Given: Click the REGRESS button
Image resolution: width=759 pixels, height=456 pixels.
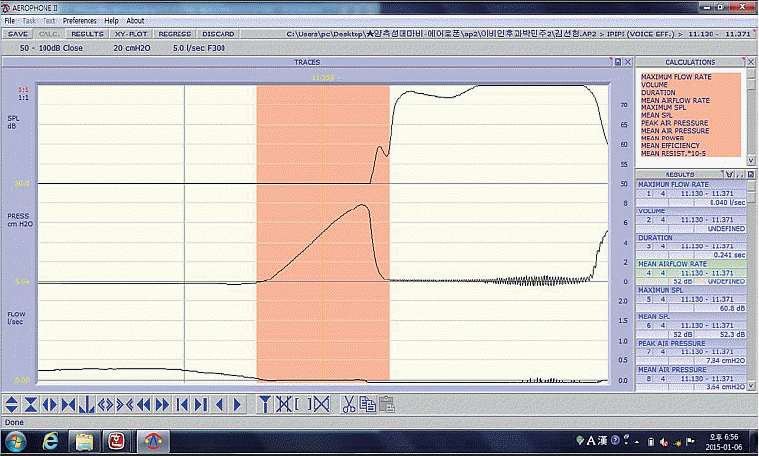Looking at the screenshot, I should (x=174, y=33).
